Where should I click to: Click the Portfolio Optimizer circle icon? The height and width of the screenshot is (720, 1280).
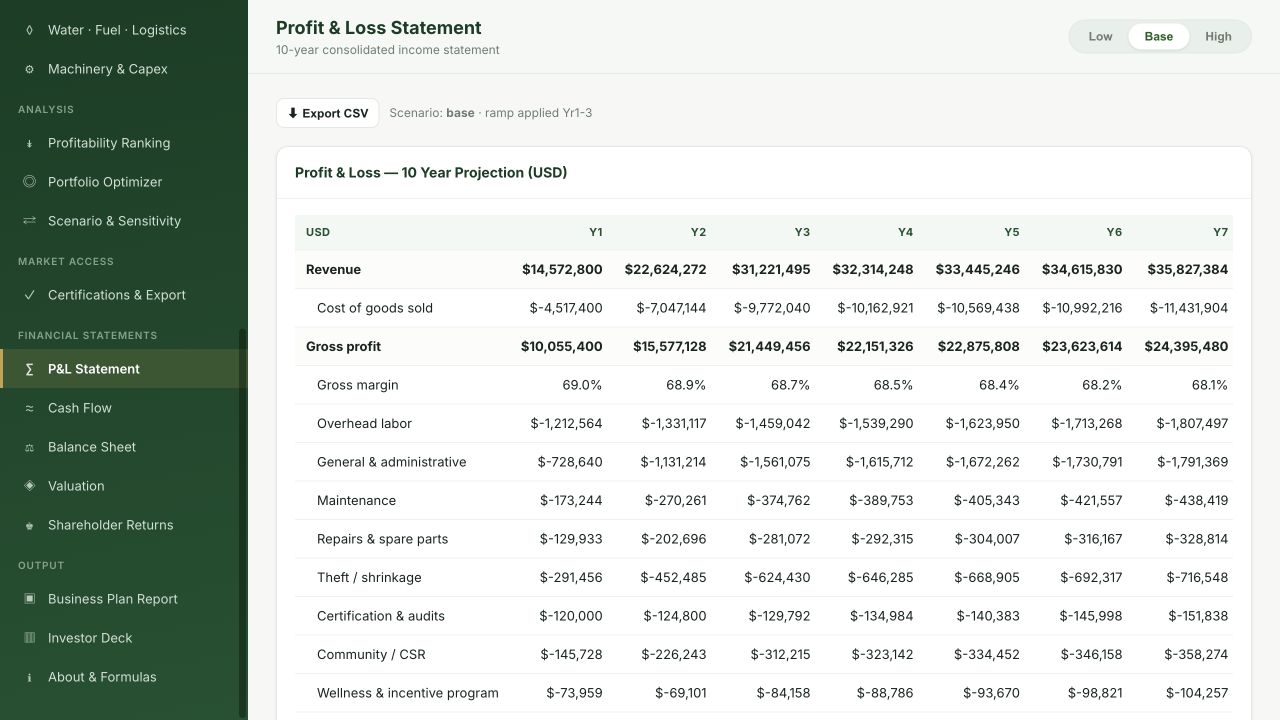coord(29,182)
